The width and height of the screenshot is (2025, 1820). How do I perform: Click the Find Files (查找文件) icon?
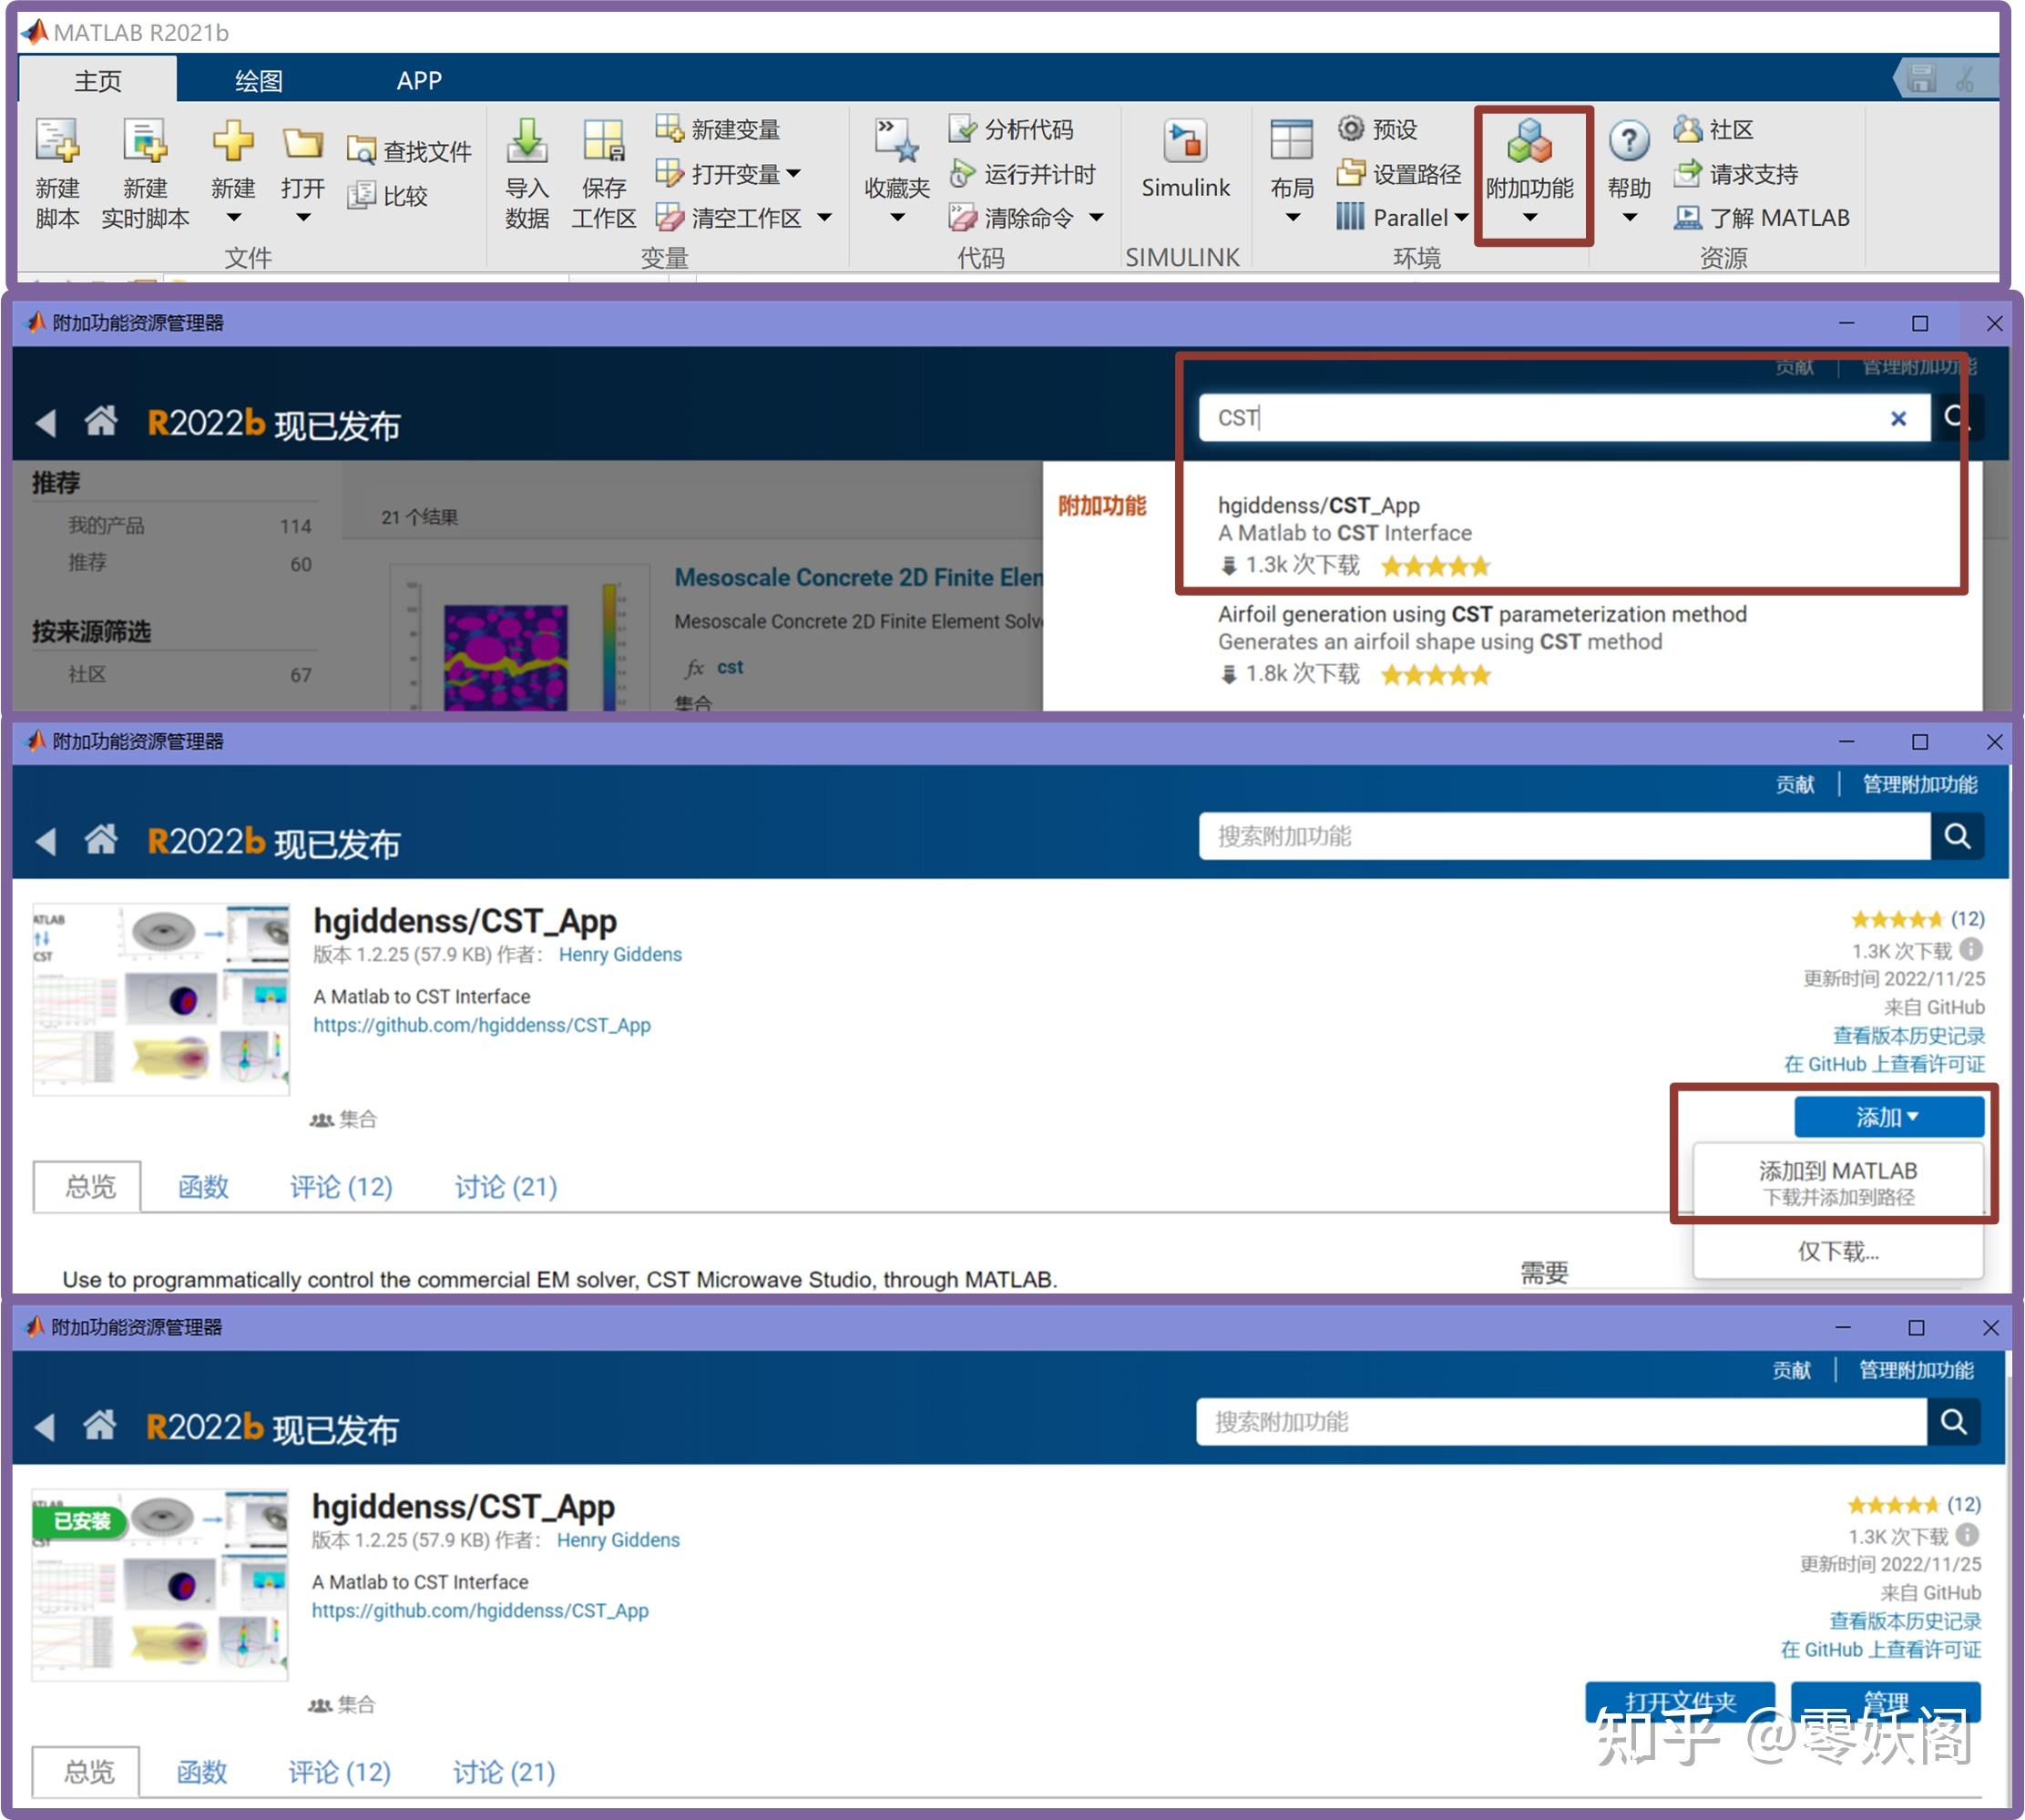coord(360,151)
